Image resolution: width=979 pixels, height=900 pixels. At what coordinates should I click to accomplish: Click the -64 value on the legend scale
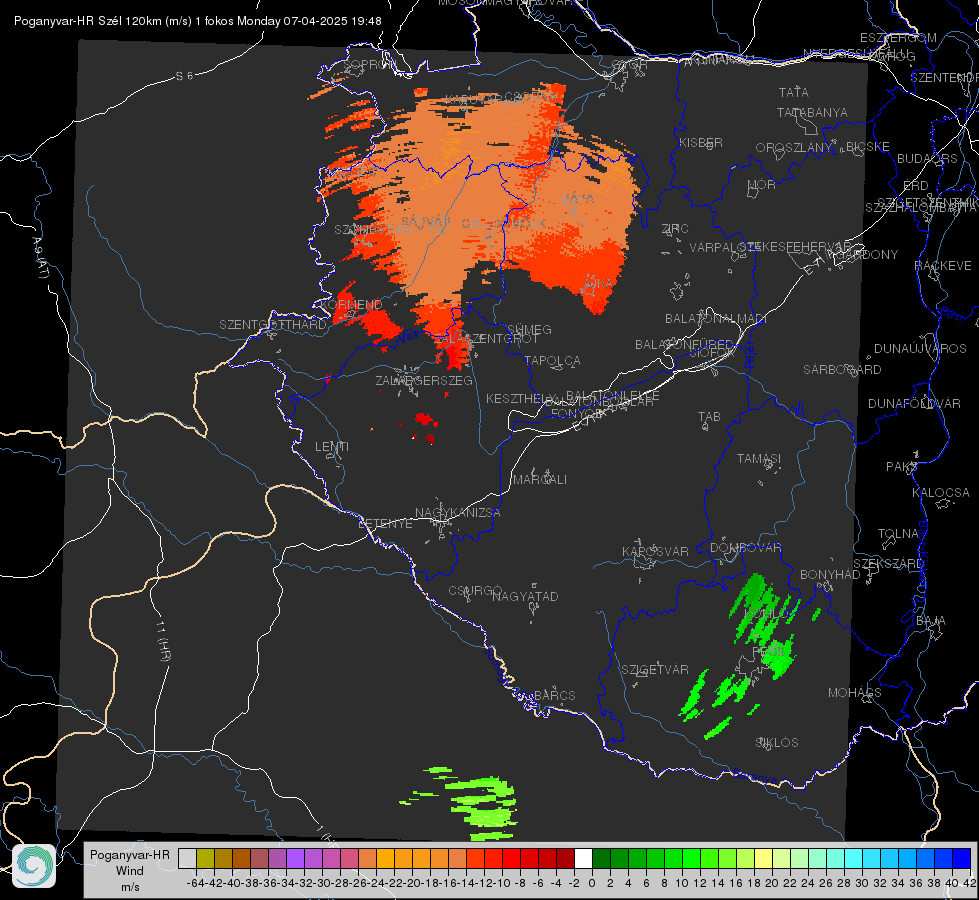click(195, 883)
